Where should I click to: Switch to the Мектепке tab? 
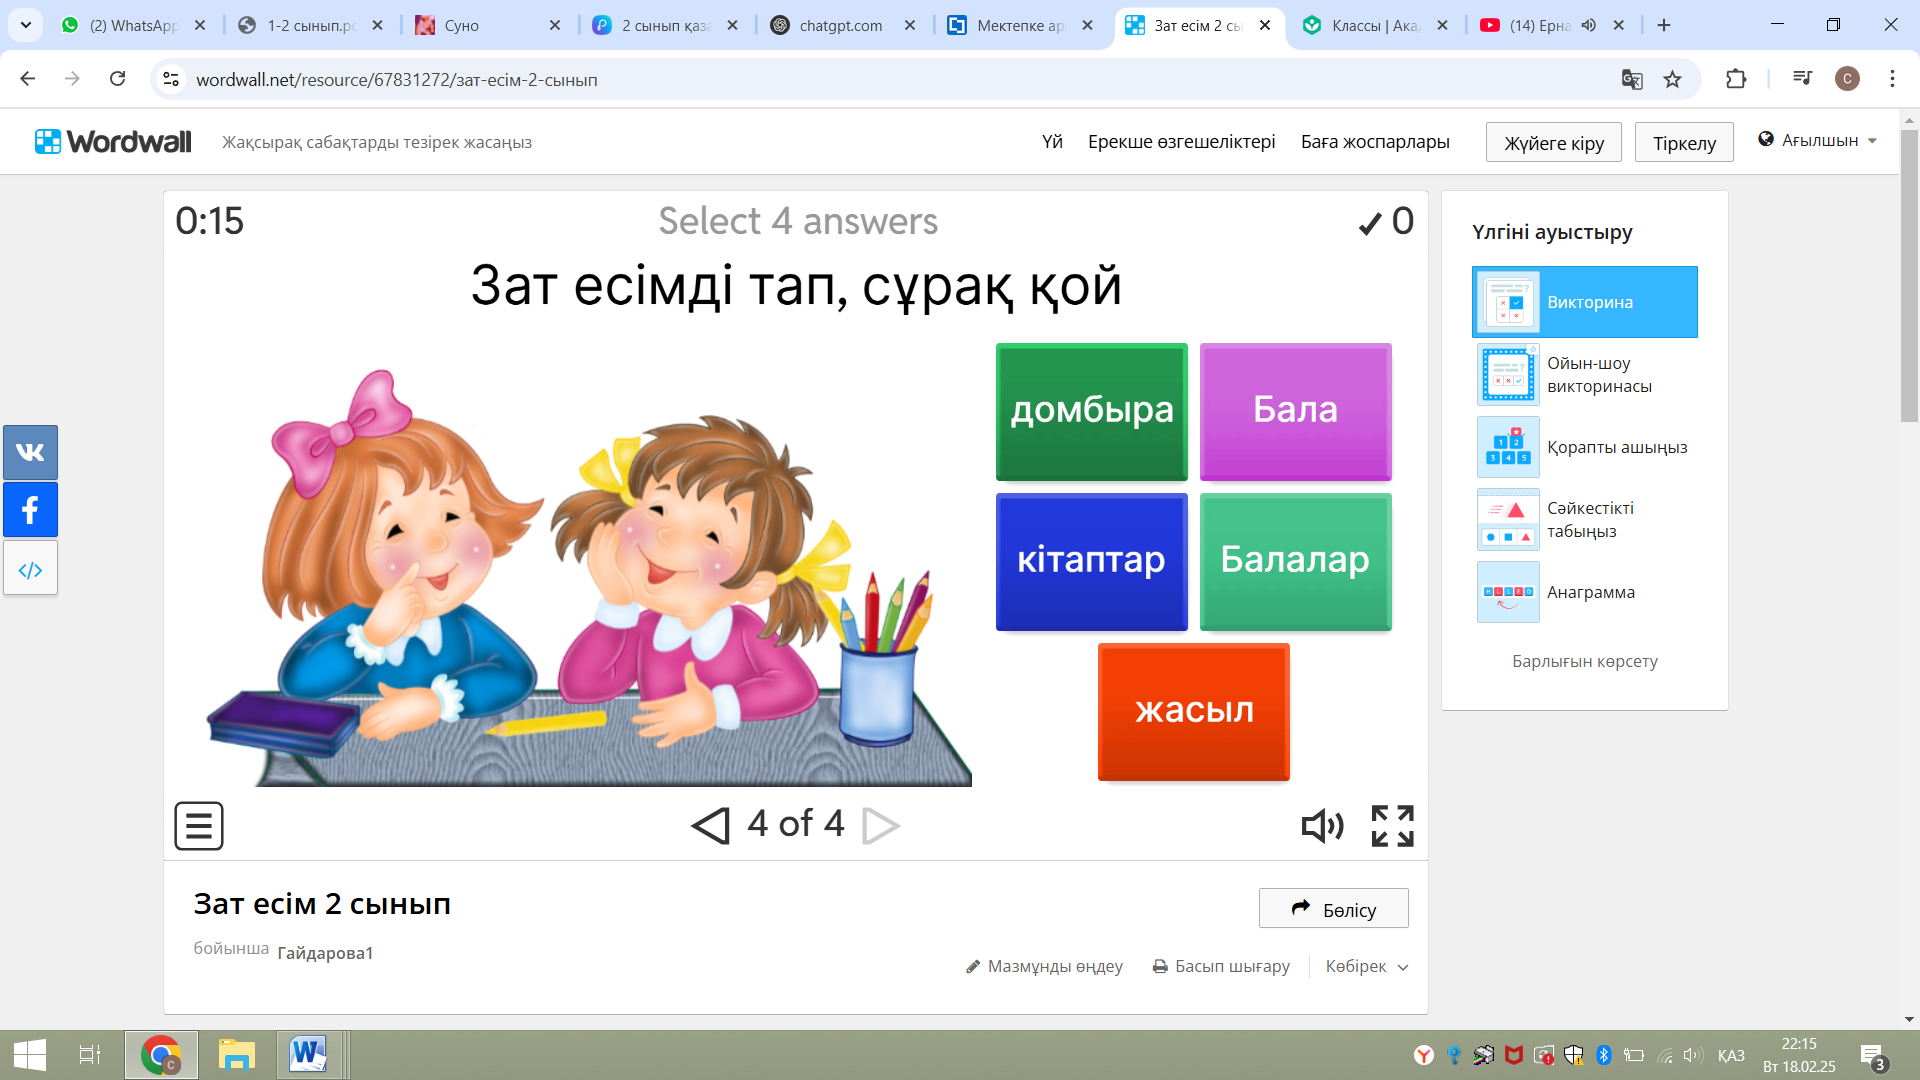coord(1021,25)
